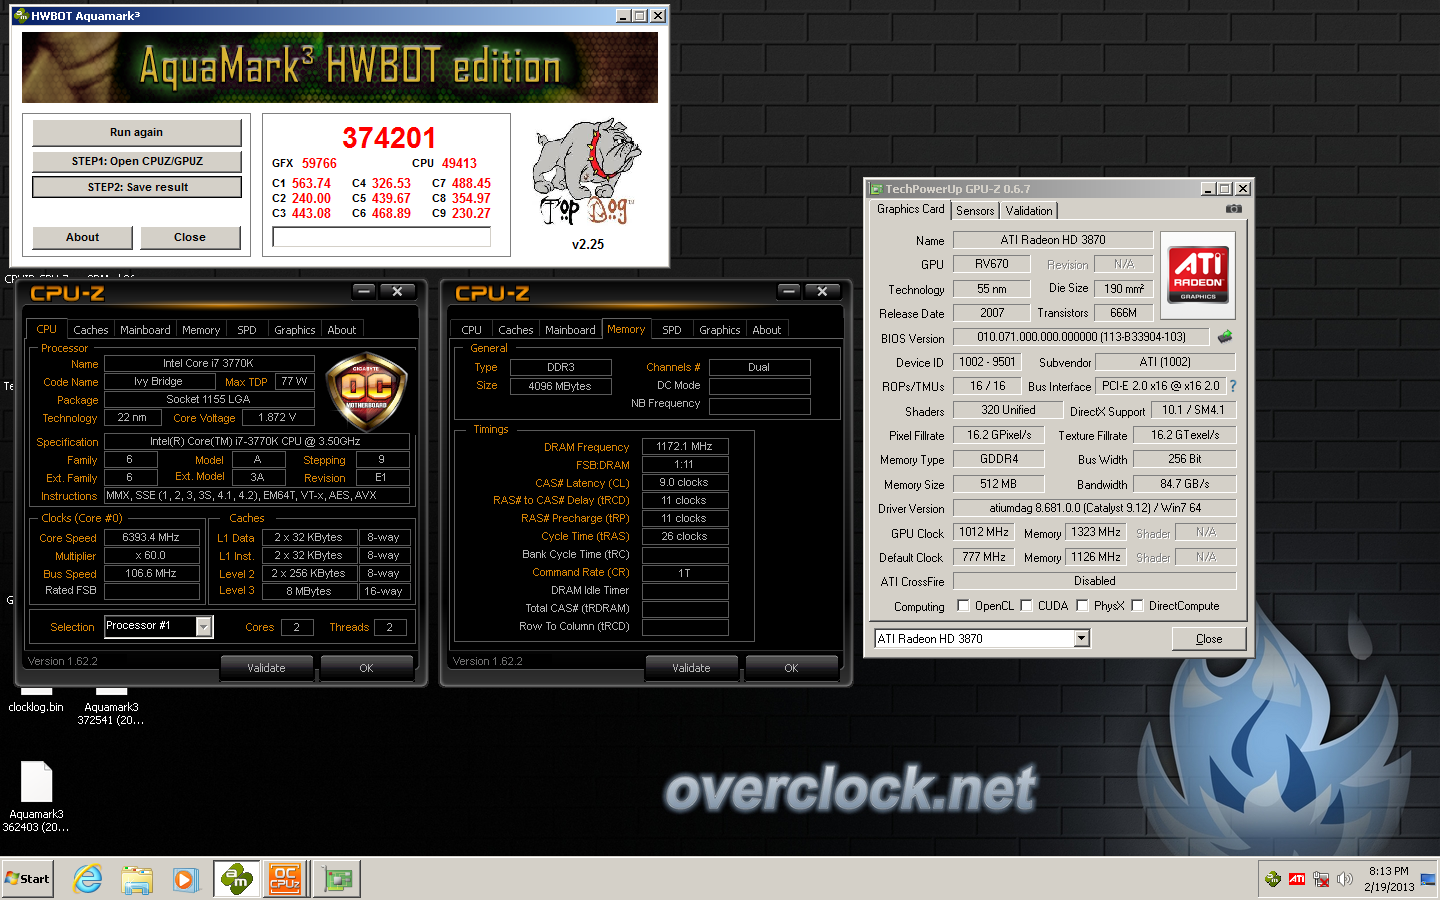Open the SPD tab in right CPU-Z

(672, 330)
